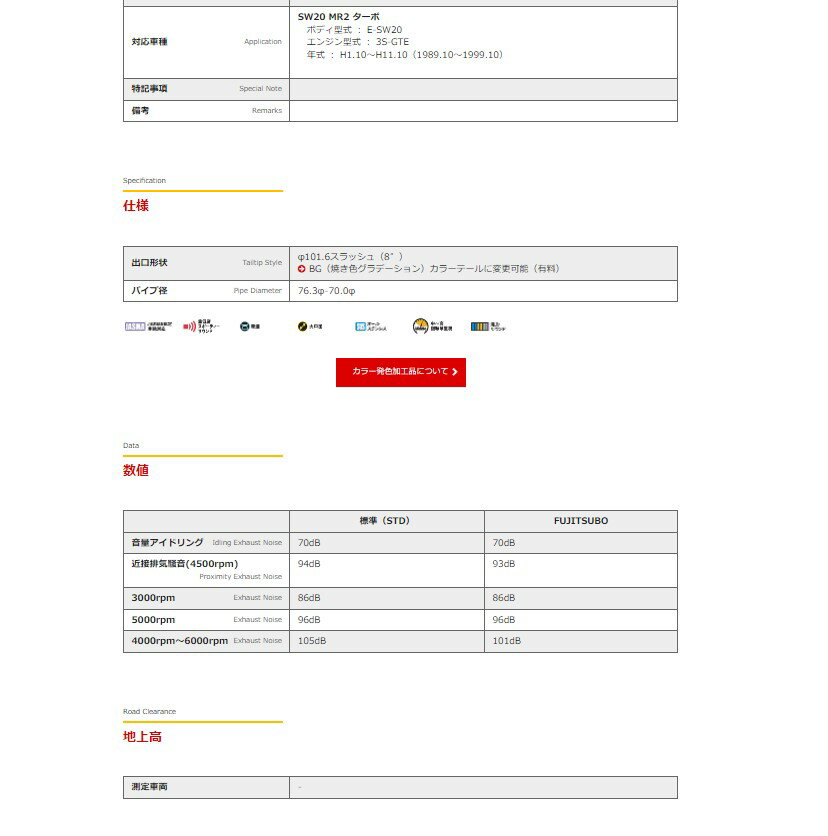The image size is (828, 836).
Task: Click the 近接排気騒音(4500rpm) row label
Action: pyautogui.click(x=185, y=564)
